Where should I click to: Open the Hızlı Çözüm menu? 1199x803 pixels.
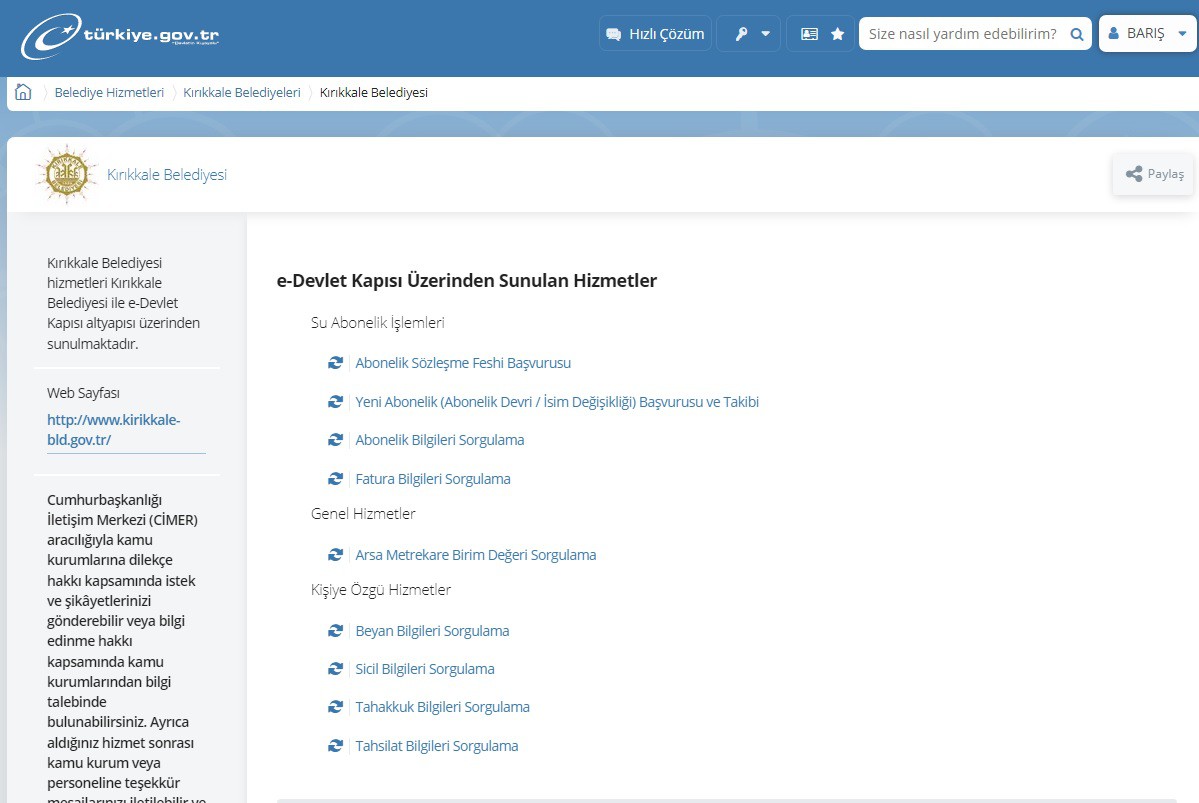coord(655,34)
